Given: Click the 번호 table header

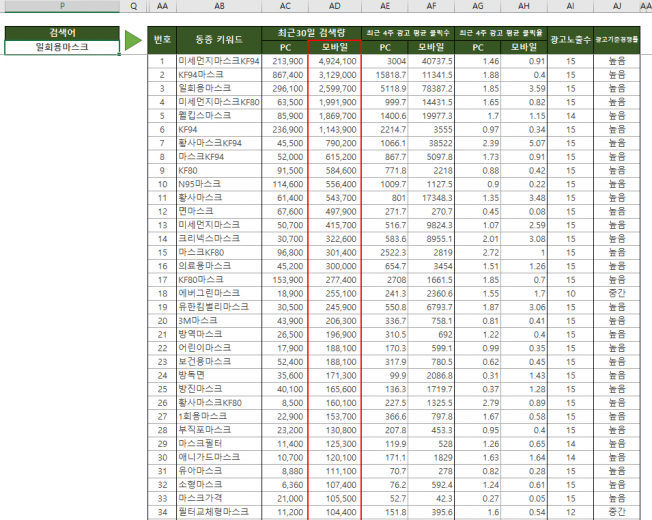Looking at the screenshot, I should coord(162,40).
